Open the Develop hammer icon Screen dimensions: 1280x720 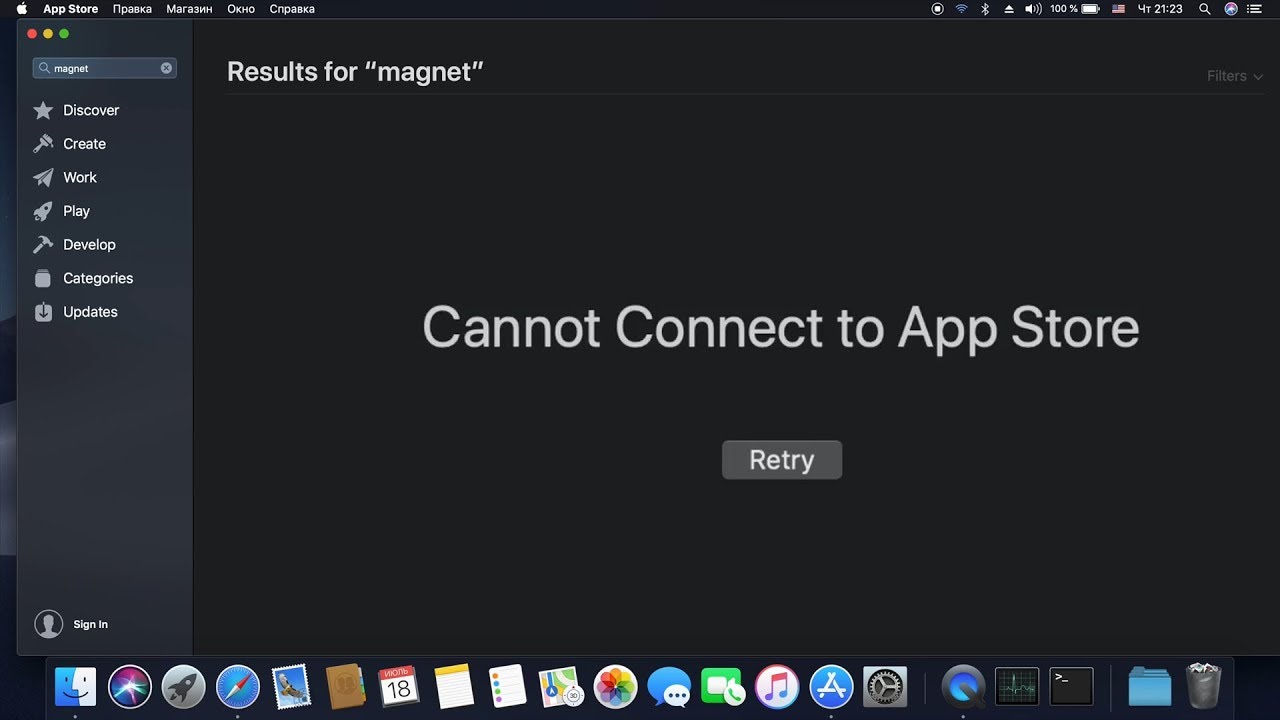click(x=43, y=244)
